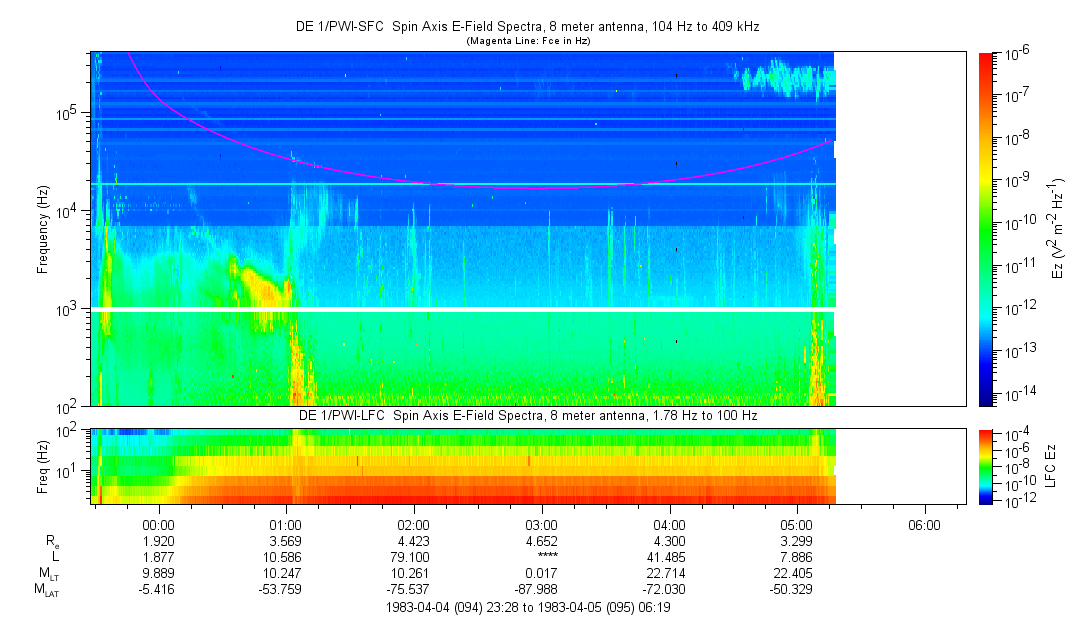Select the 05:00 time tick label
The width and height of the screenshot is (1083, 620).
pyautogui.click(x=796, y=524)
